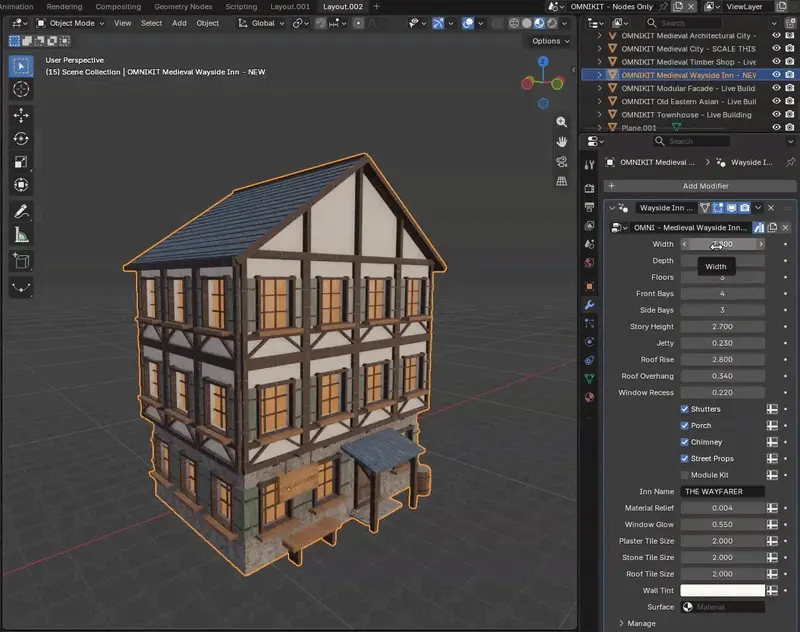Select the Measure tool

(x=21, y=235)
